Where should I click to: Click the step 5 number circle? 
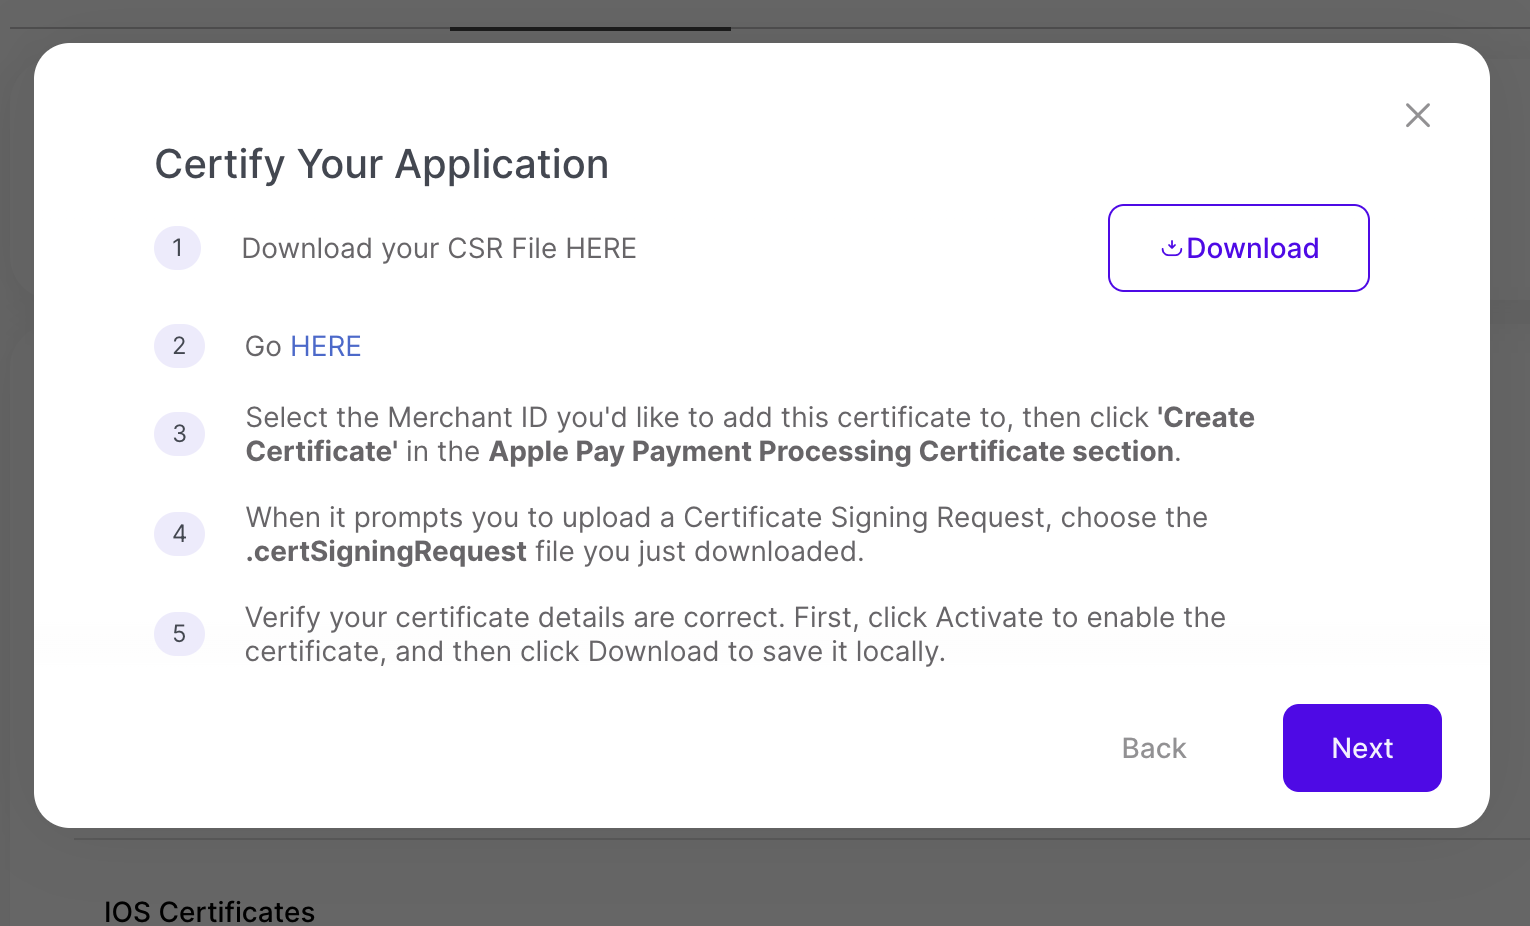[179, 634]
